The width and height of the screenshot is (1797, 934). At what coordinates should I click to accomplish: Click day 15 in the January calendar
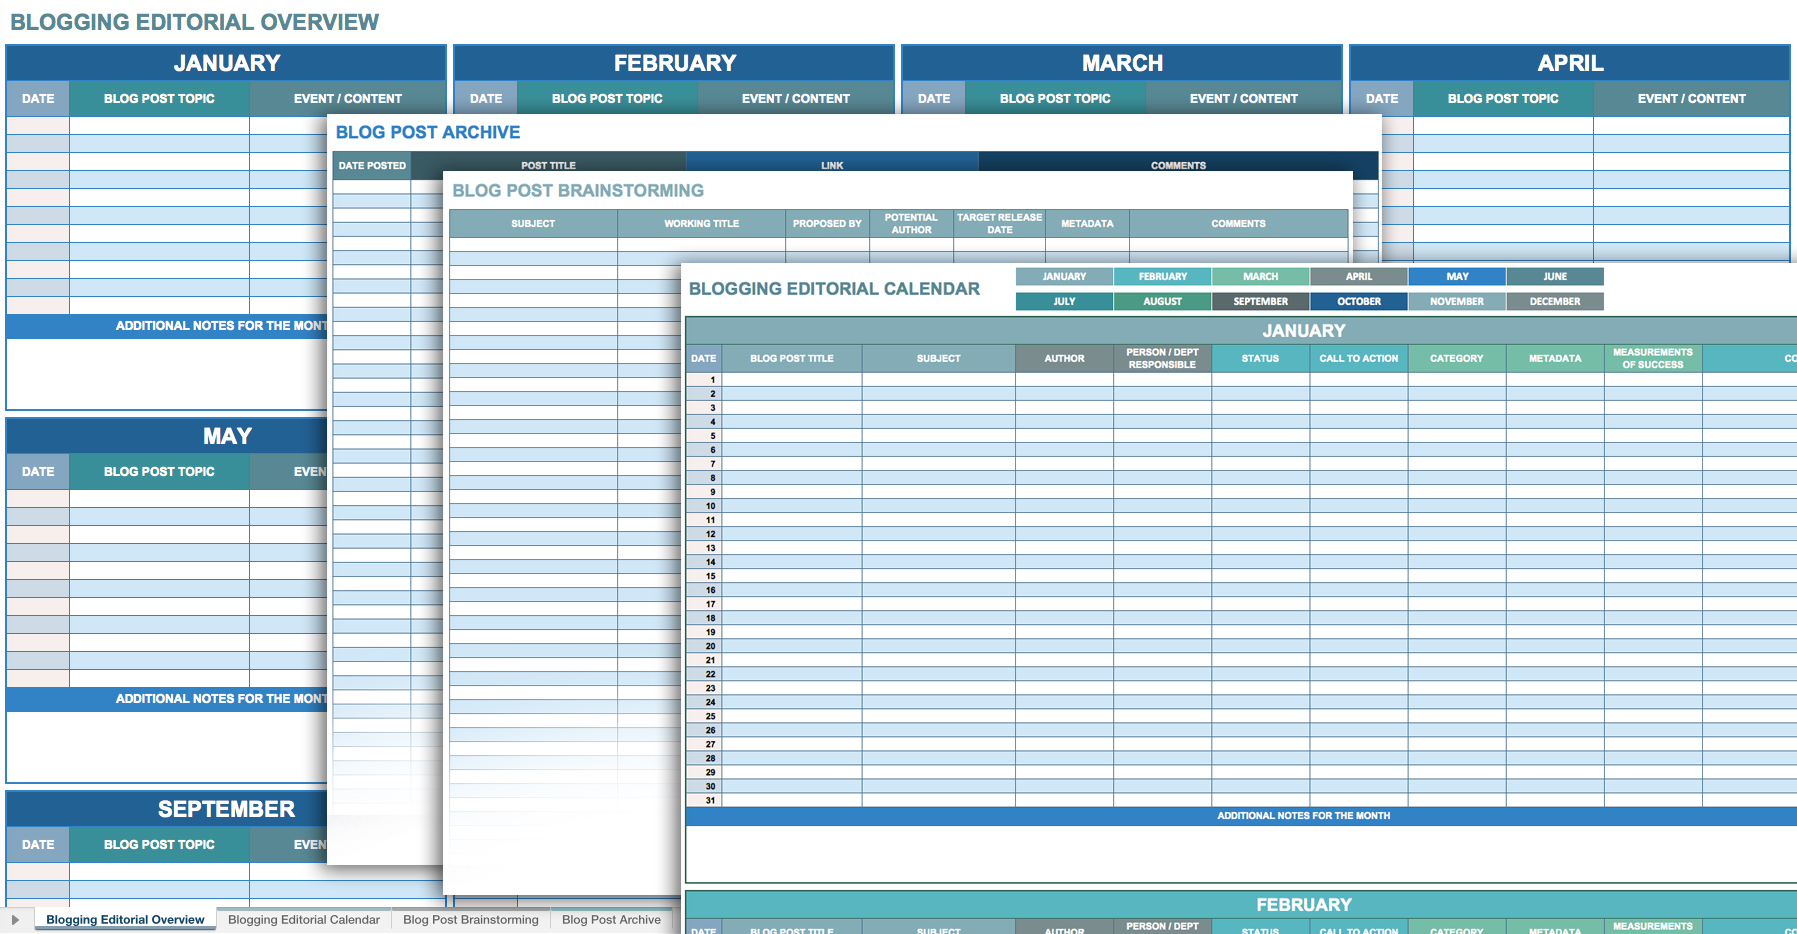[x=704, y=576]
